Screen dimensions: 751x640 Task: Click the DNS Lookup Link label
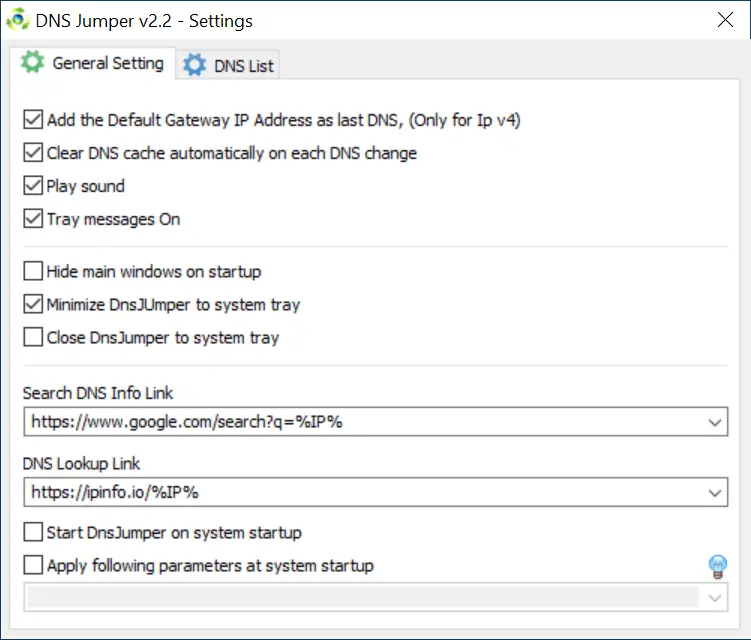point(81,464)
